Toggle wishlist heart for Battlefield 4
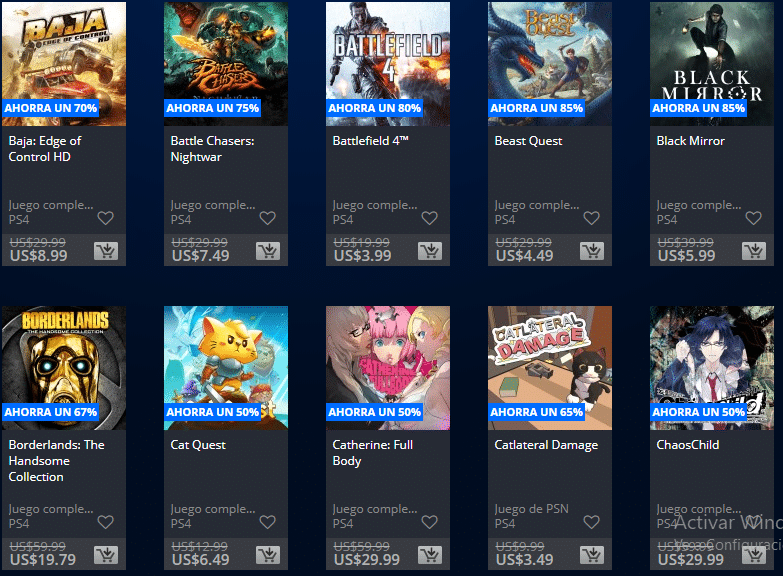 (429, 218)
